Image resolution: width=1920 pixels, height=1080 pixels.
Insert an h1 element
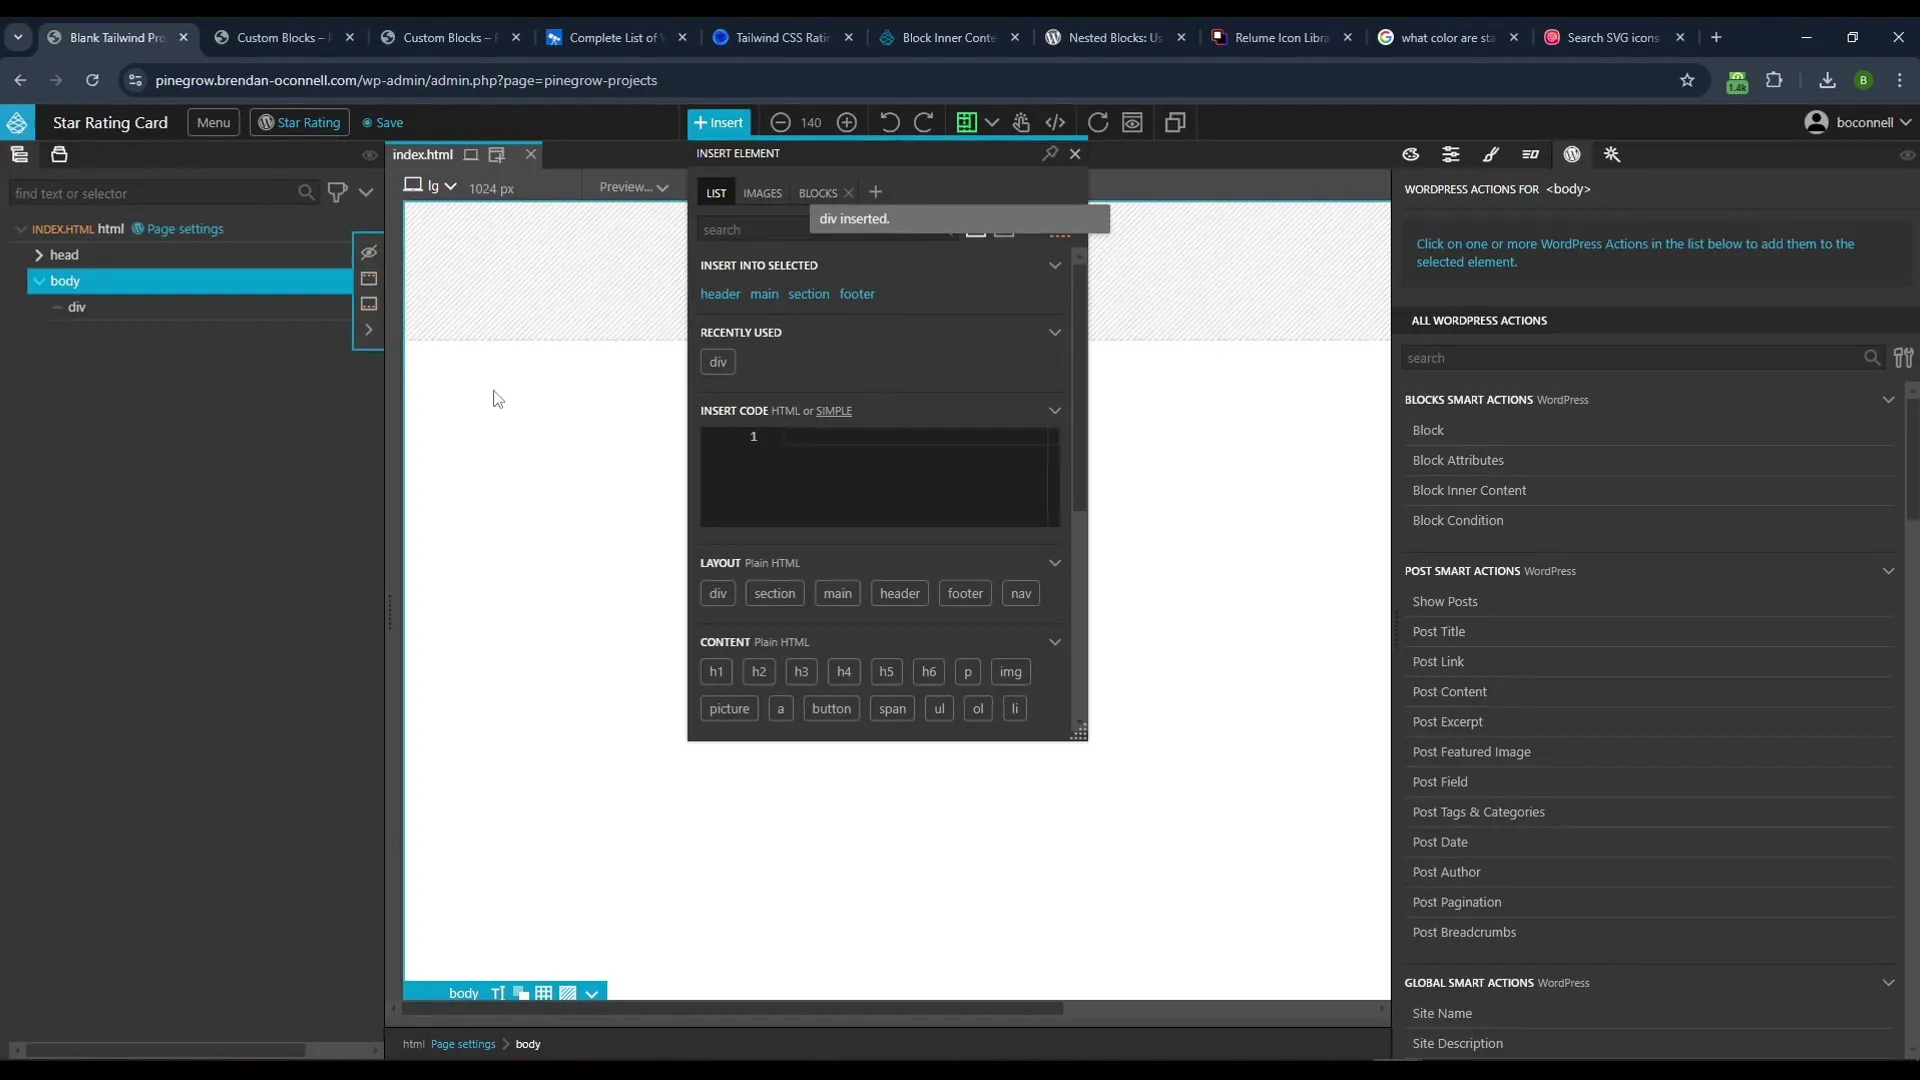716,672
